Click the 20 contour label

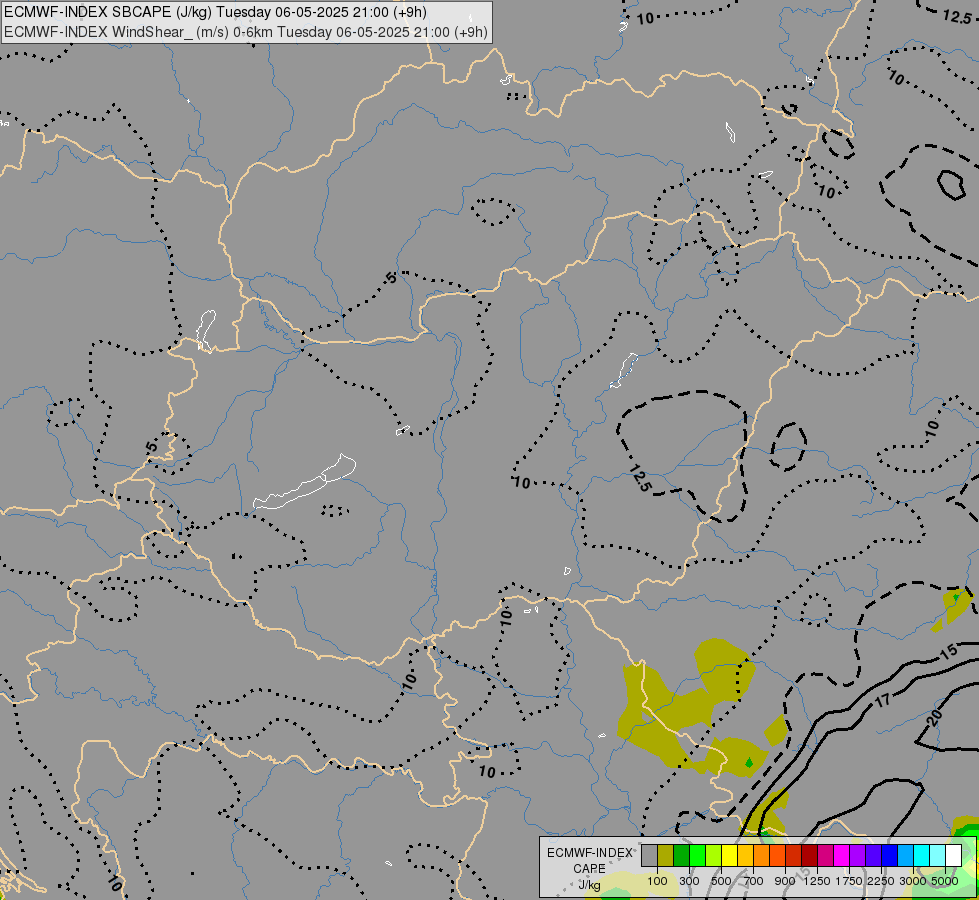[933, 718]
